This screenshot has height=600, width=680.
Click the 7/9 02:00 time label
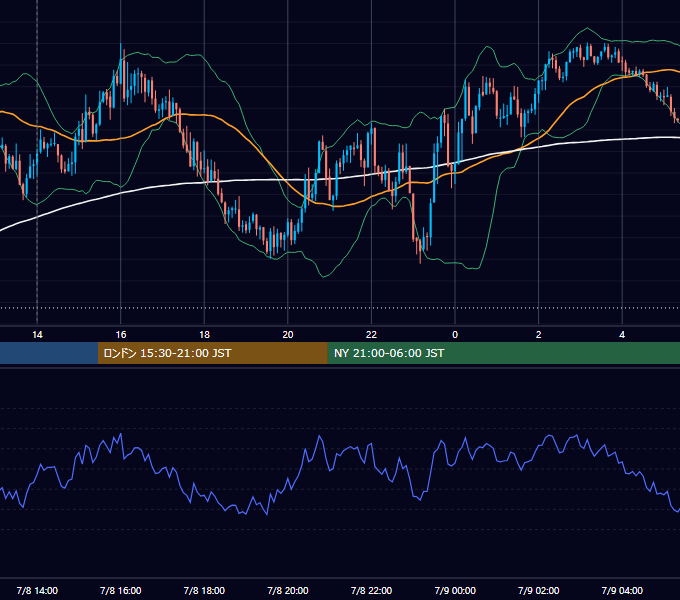click(x=539, y=590)
